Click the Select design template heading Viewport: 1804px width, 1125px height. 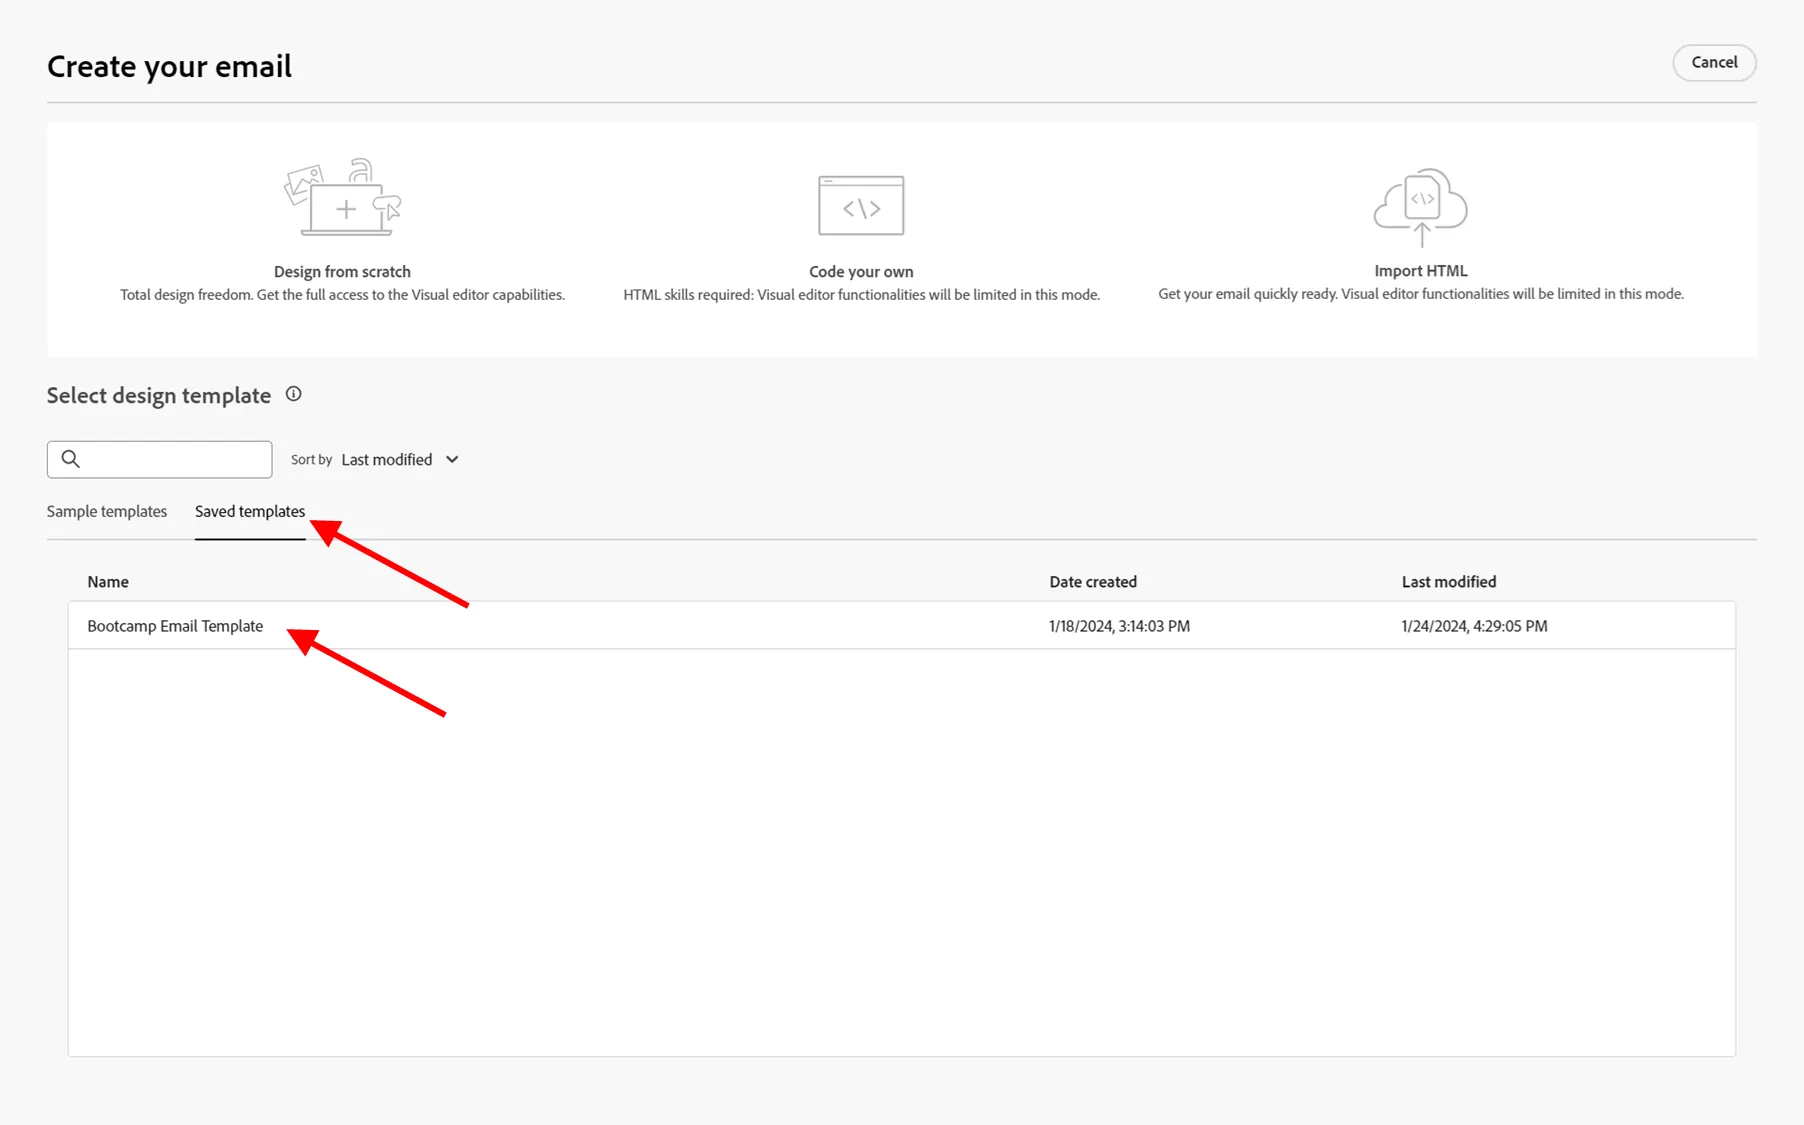(159, 396)
